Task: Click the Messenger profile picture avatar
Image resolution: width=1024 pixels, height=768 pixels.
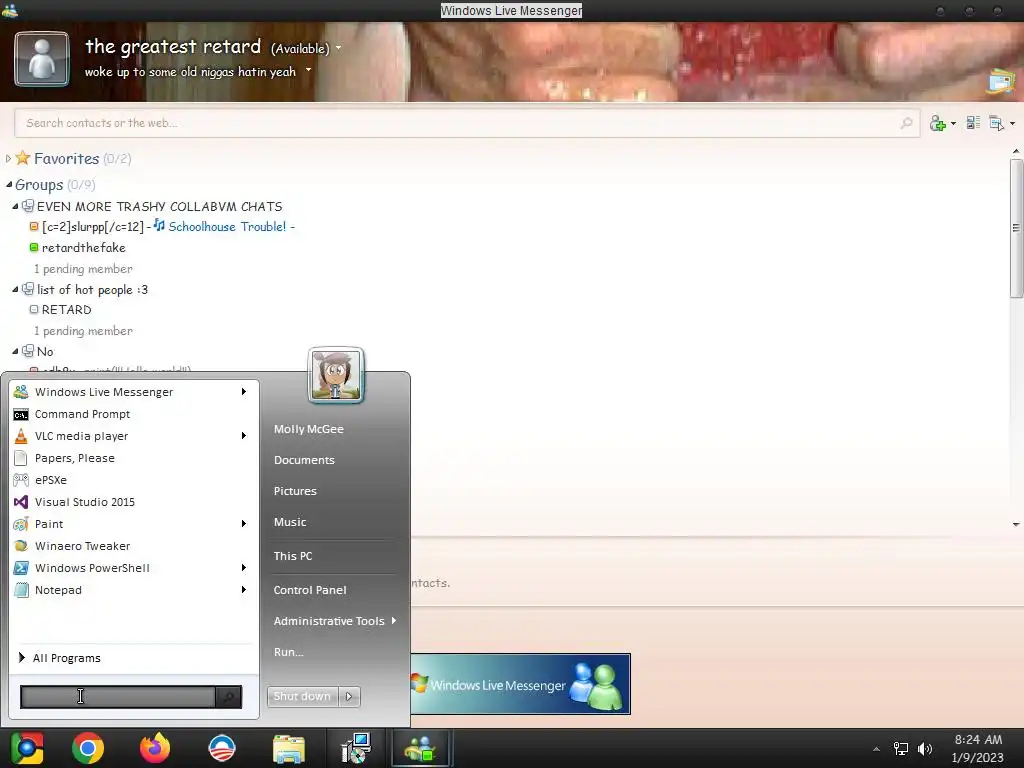Action: [42, 59]
